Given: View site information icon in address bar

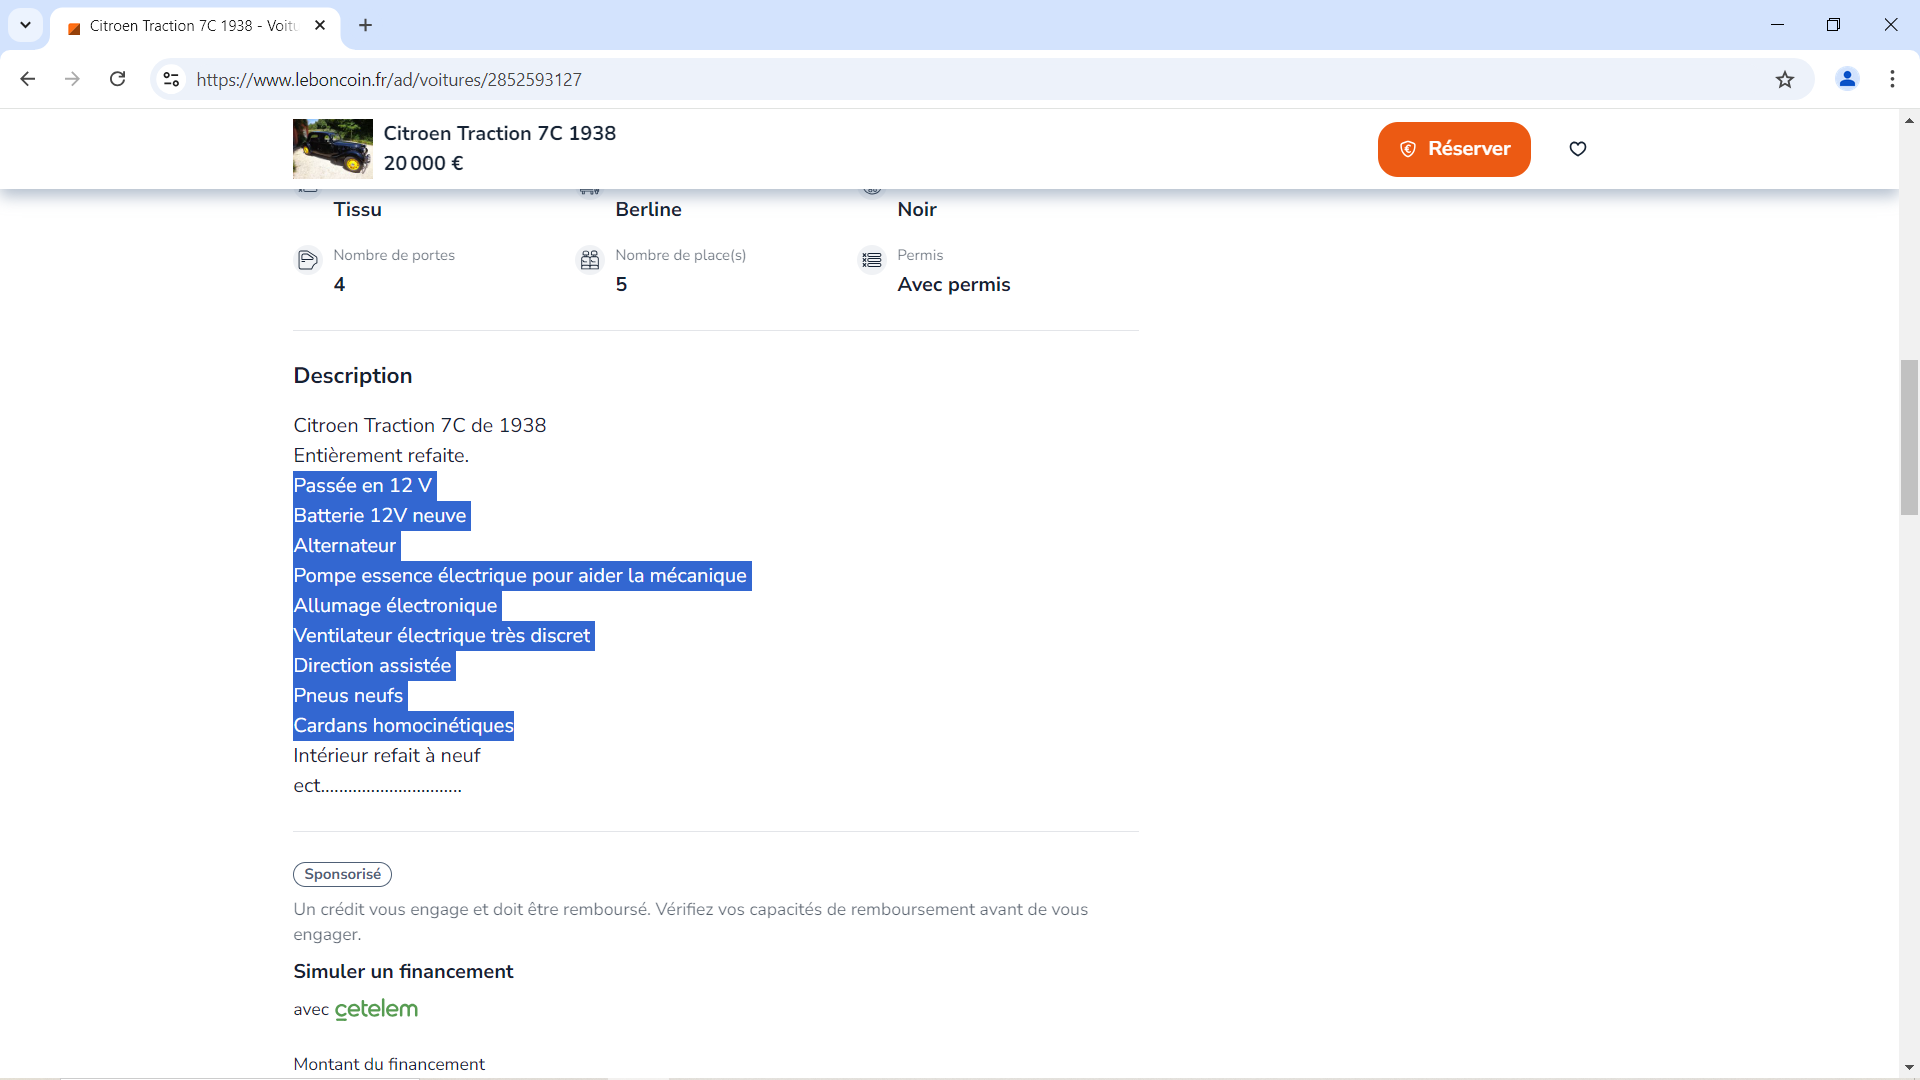Looking at the screenshot, I should click(172, 79).
